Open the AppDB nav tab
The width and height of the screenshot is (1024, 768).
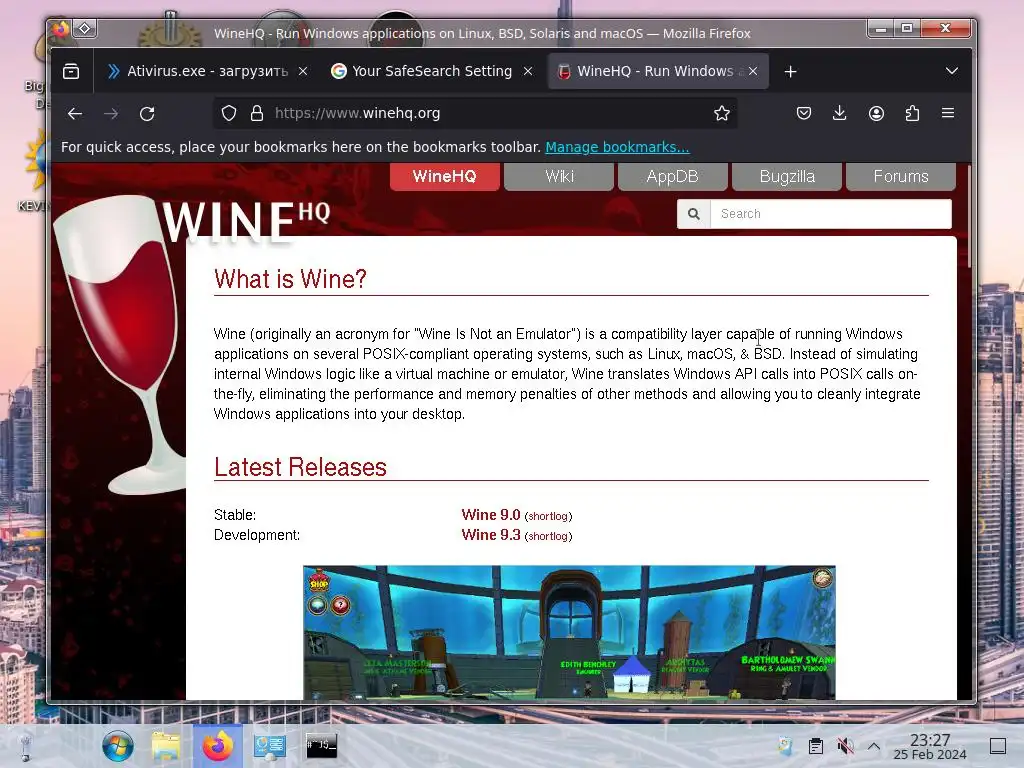673,176
